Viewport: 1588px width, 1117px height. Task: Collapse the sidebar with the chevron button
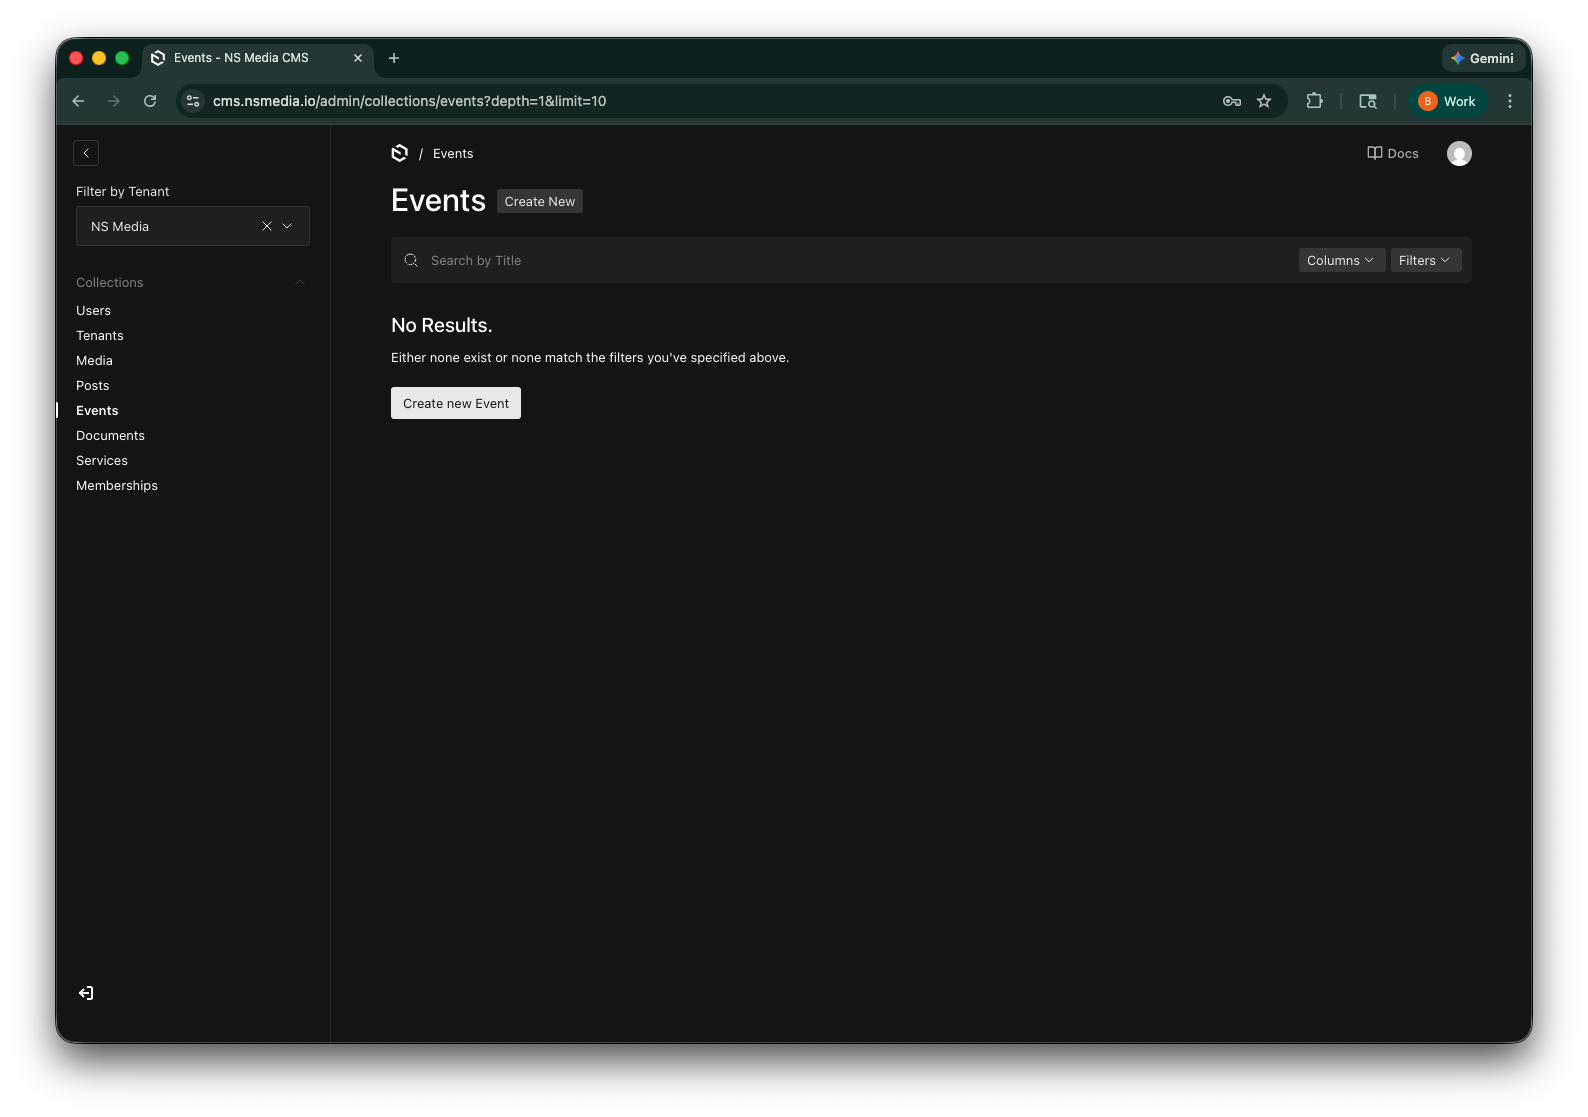(86, 153)
